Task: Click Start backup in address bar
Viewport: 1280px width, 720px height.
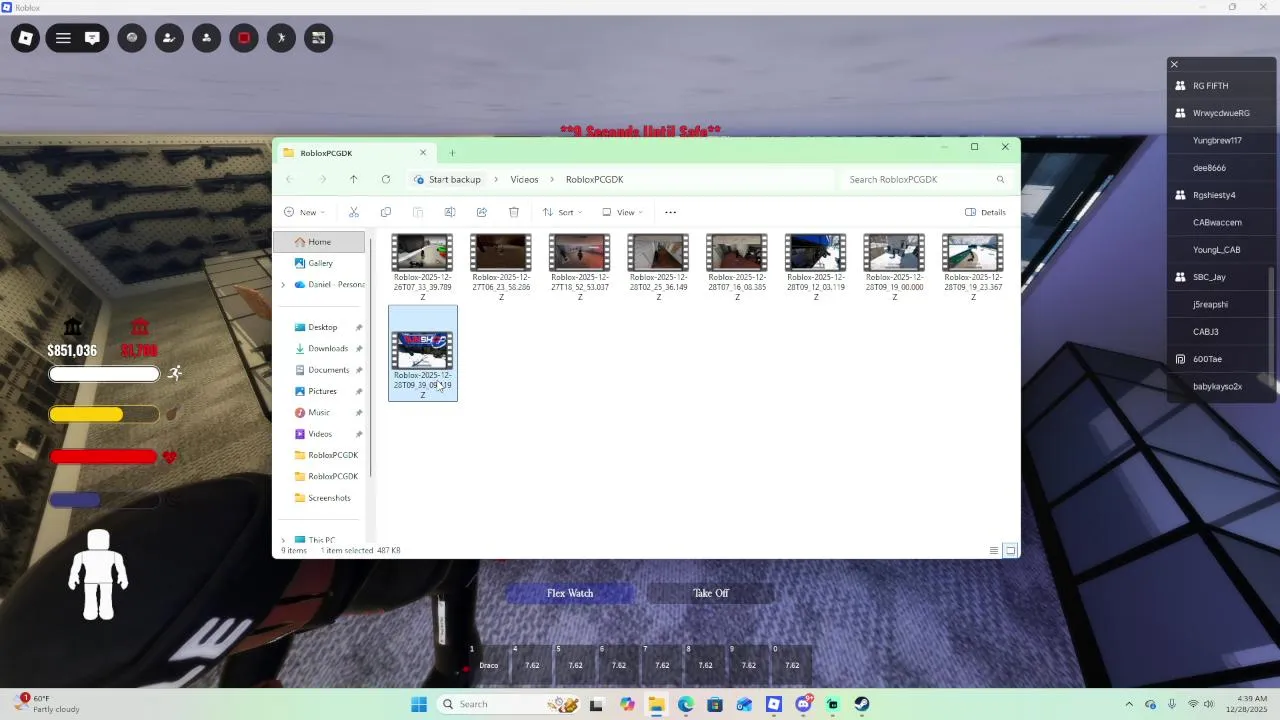Action: point(447,179)
